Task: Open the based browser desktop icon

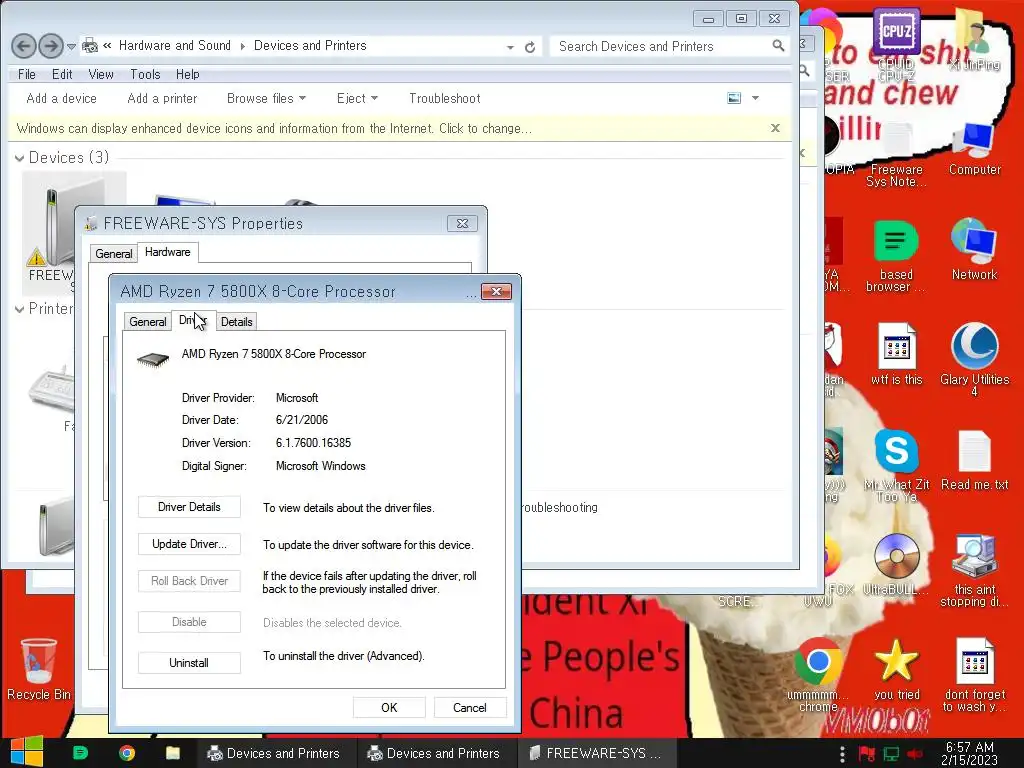Action: click(896, 256)
